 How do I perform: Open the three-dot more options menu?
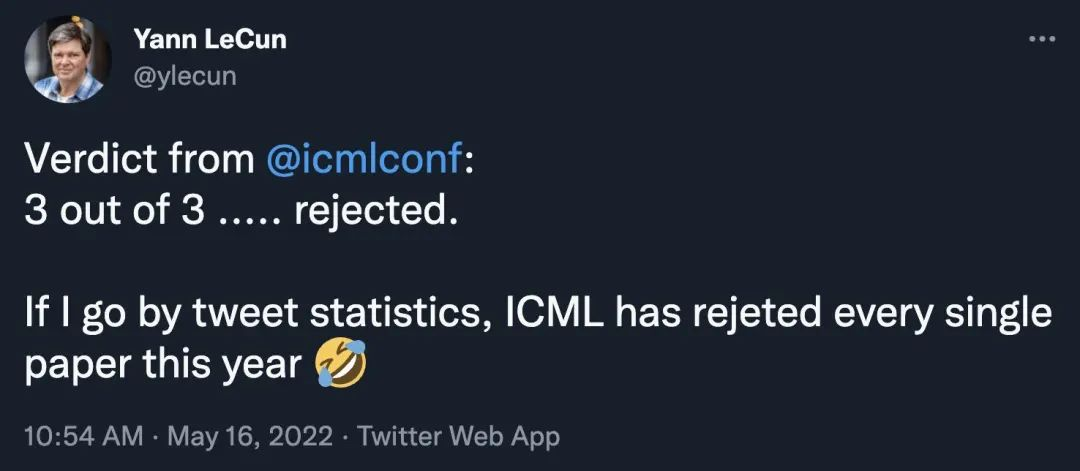[1041, 39]
